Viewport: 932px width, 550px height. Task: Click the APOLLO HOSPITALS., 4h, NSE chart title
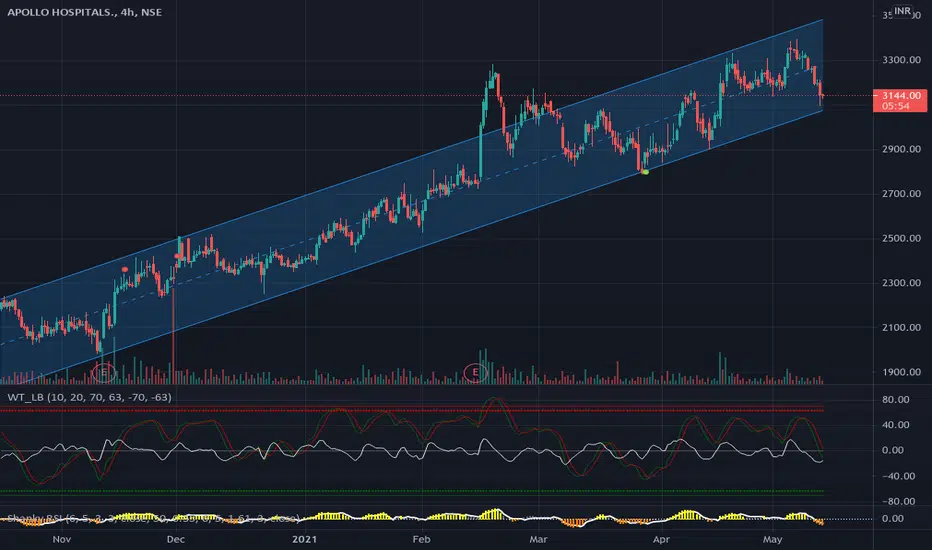pos(84,12)
